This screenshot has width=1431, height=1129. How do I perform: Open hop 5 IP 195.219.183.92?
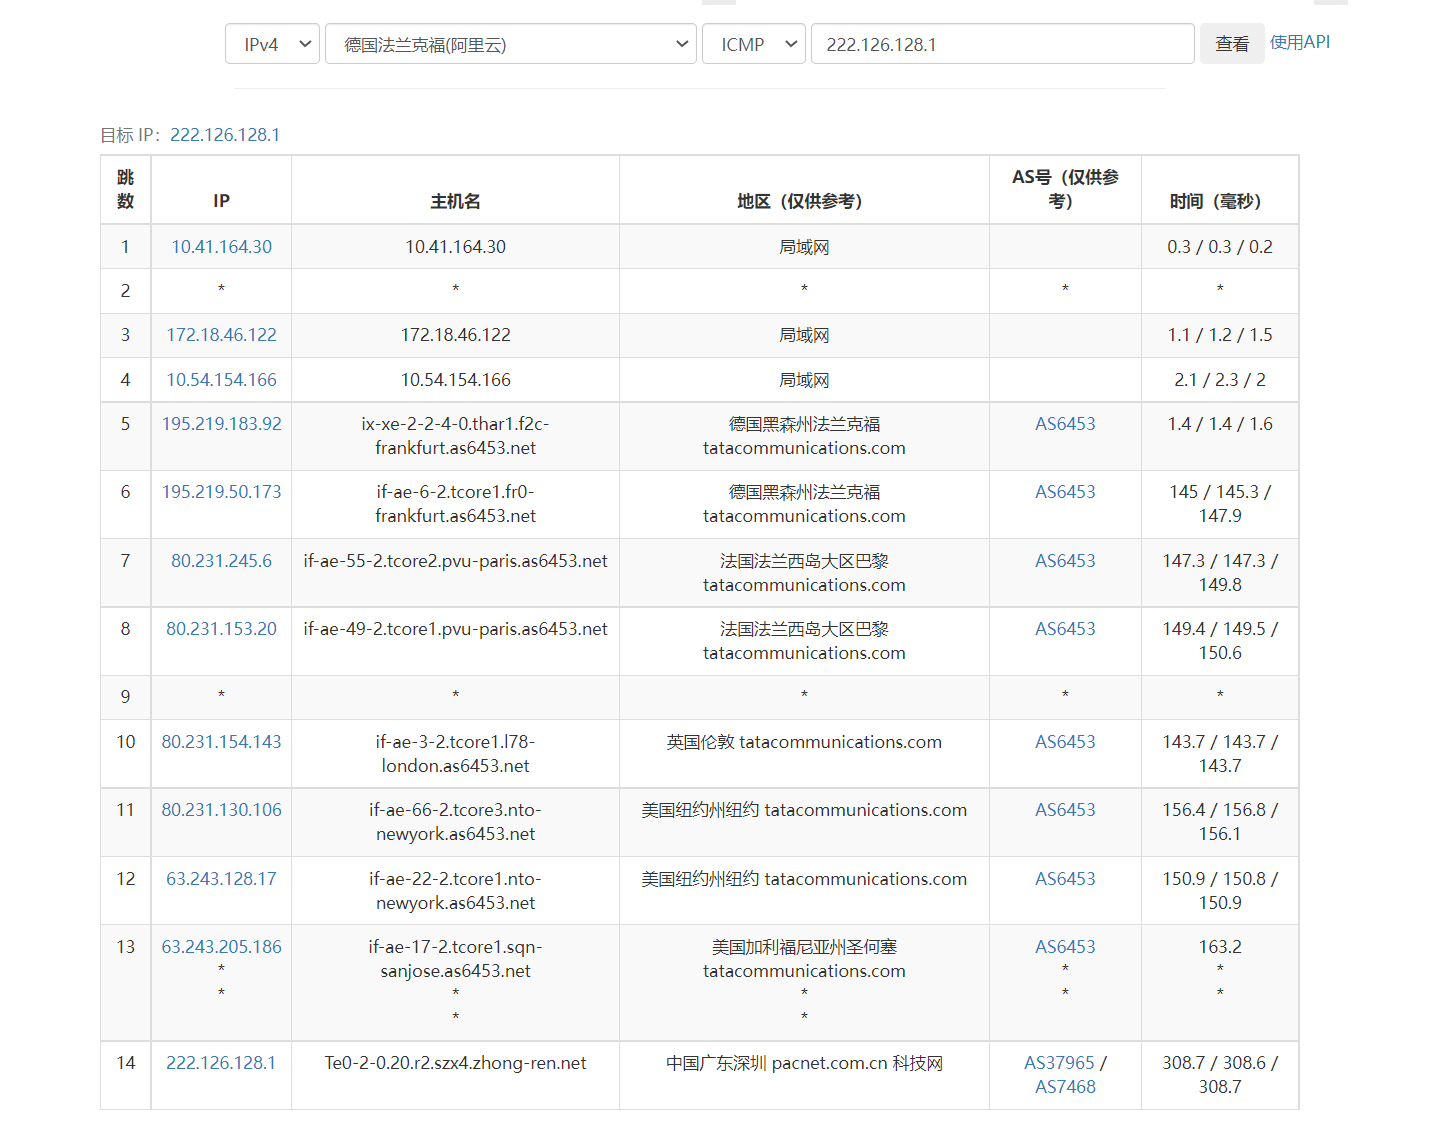click(221, 424)
